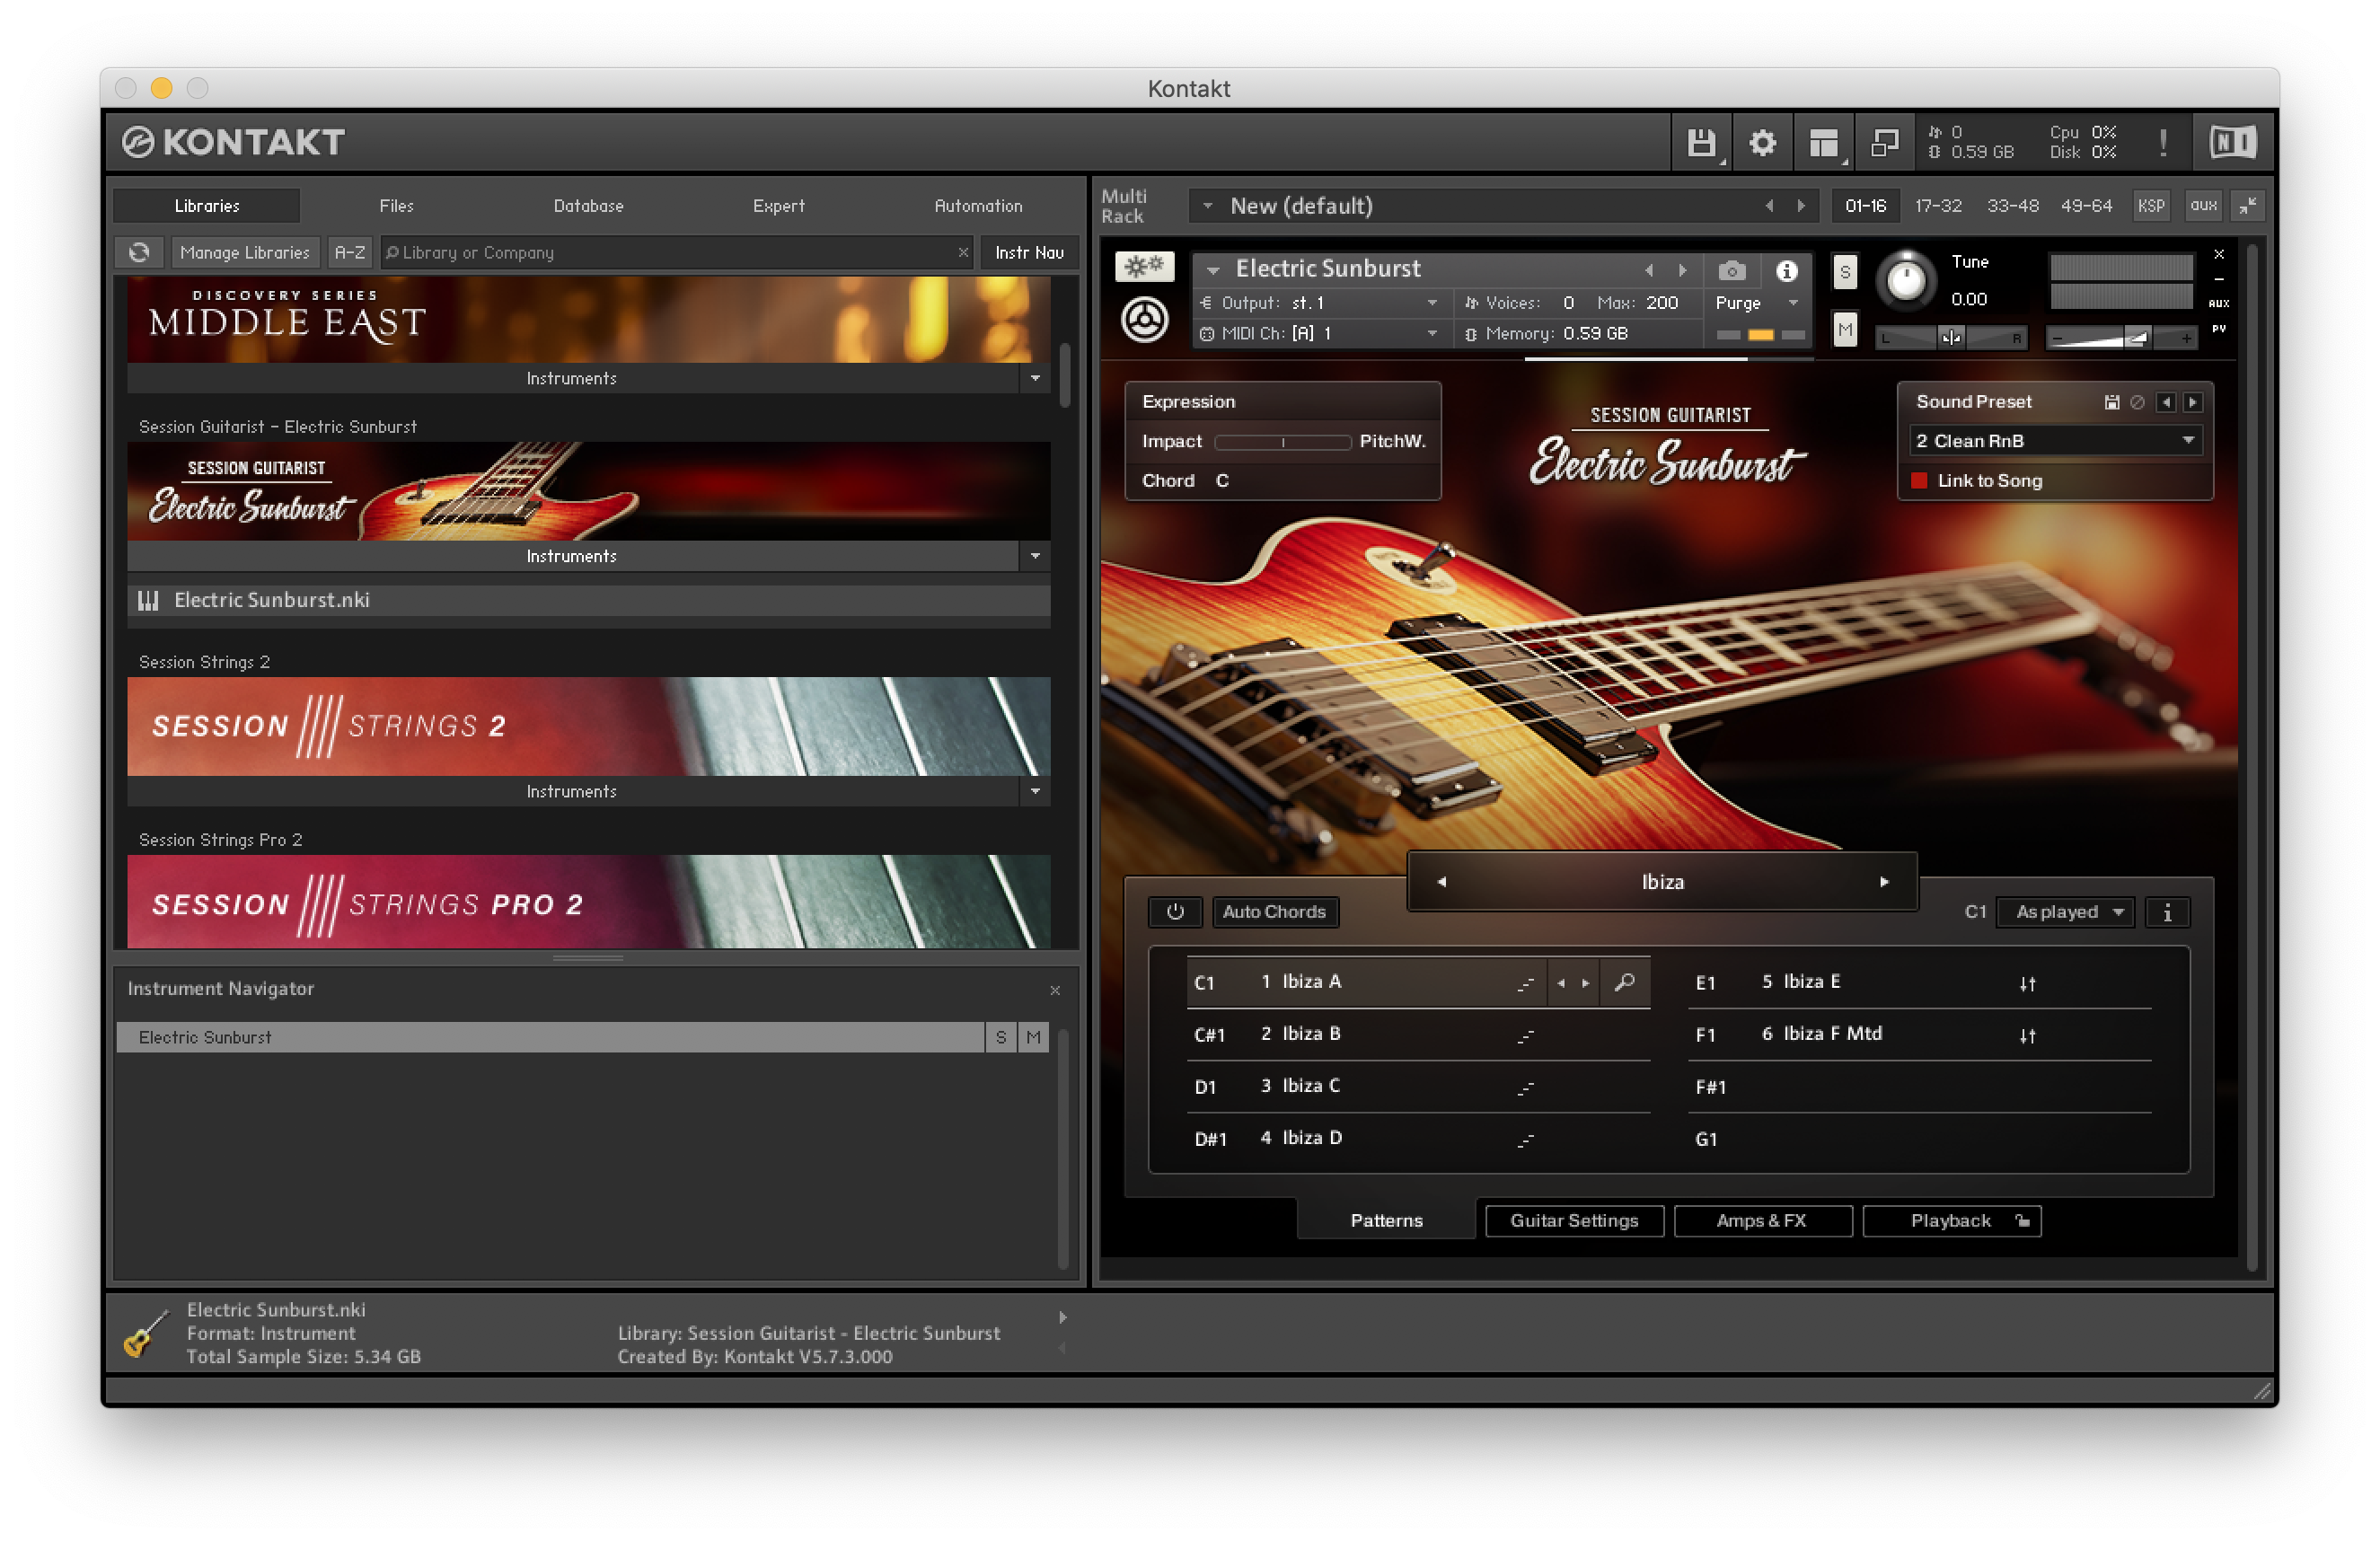Click the exclamation warning panic icon

coord(2163,143)
